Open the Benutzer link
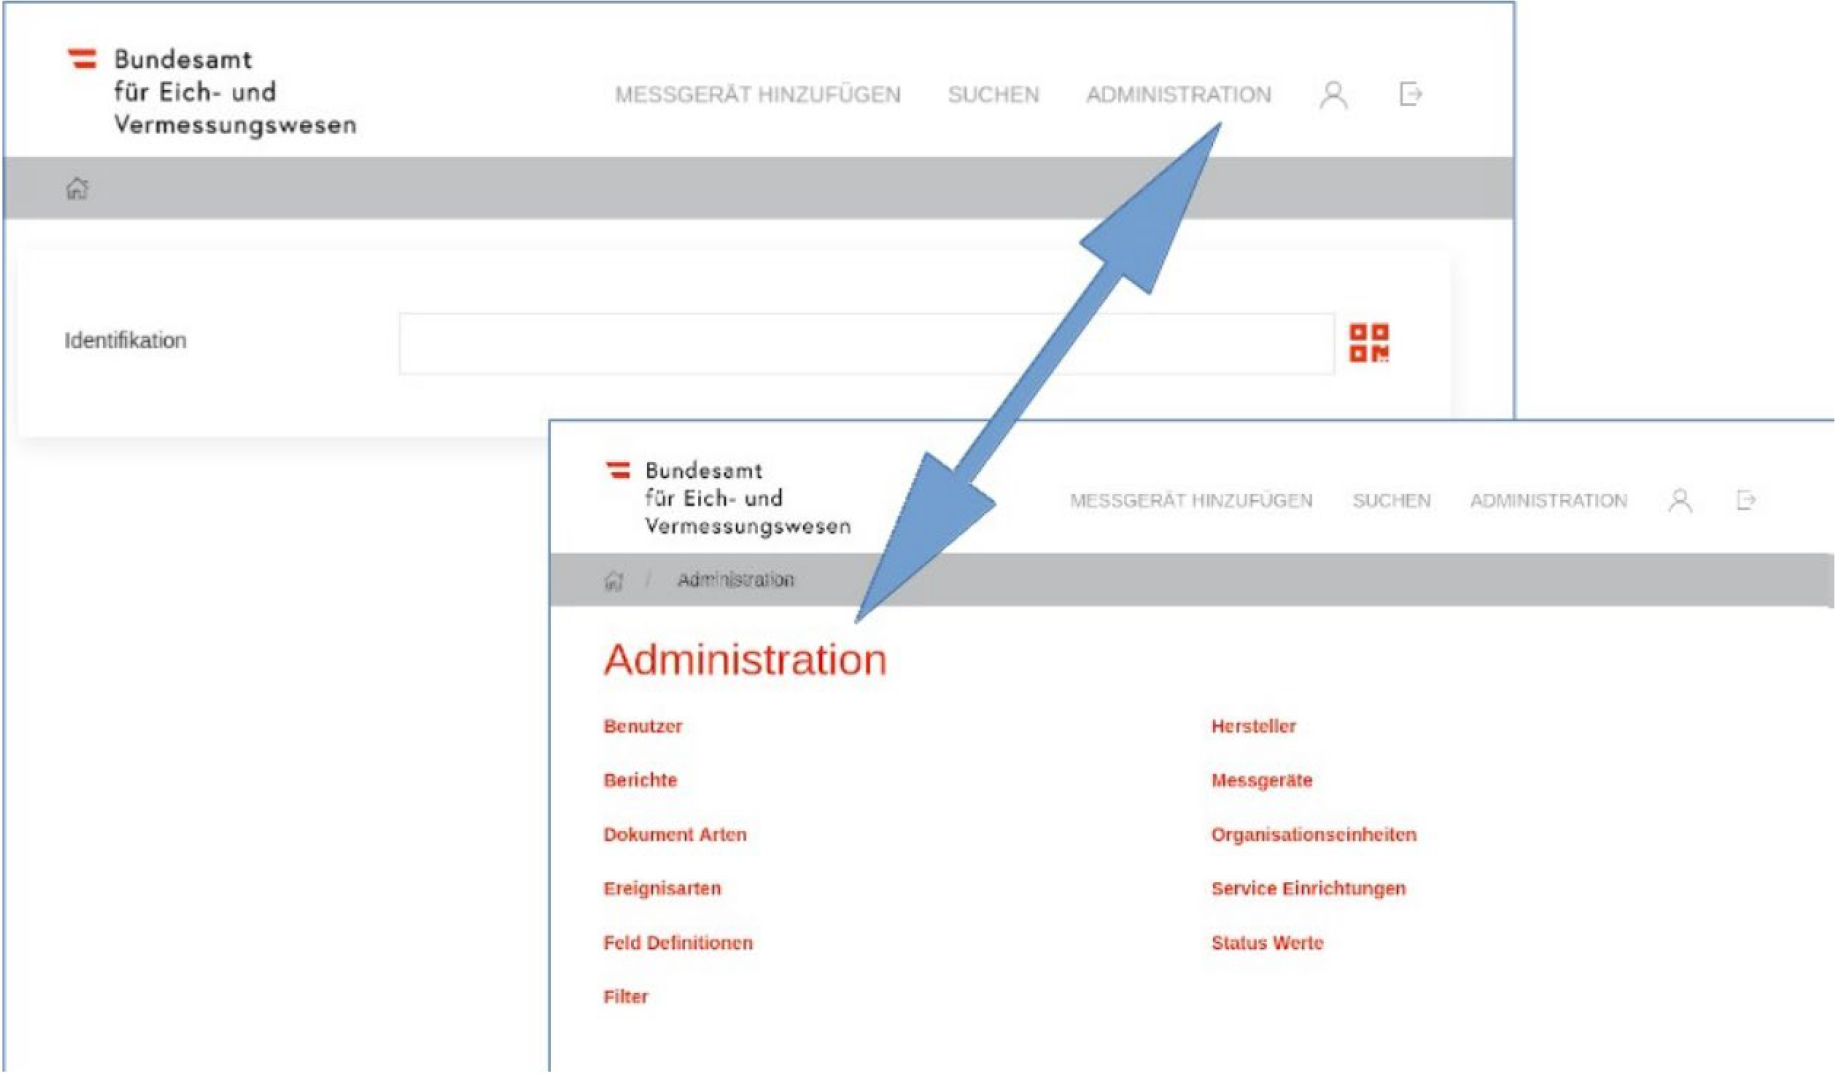This screenshot has width=1838, height=1074. pos(643,726)
